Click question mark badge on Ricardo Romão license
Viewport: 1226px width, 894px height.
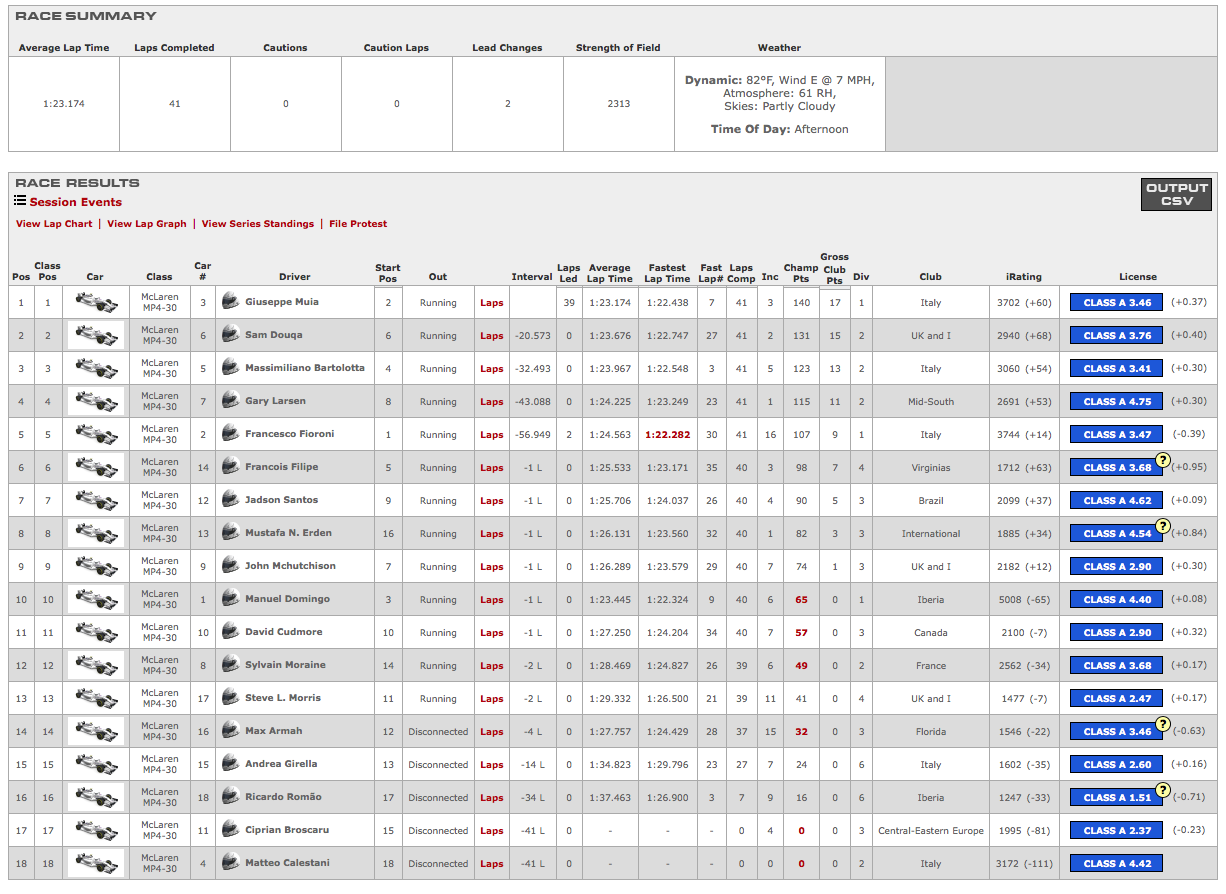[1163, 790]
